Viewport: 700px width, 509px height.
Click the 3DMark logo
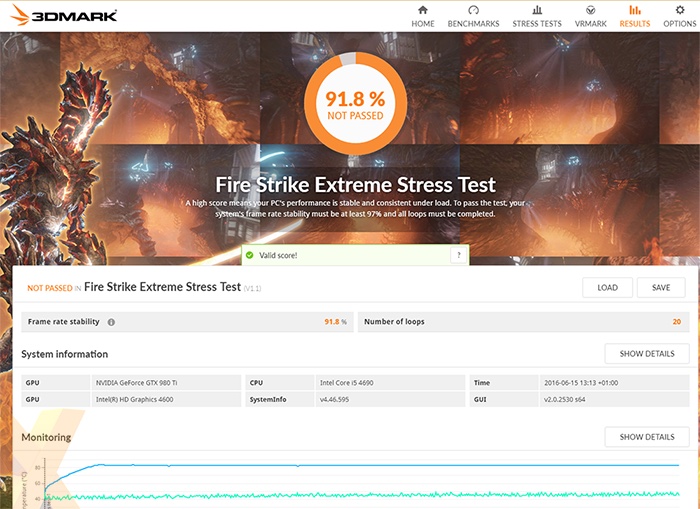click(x=62, y=15)
